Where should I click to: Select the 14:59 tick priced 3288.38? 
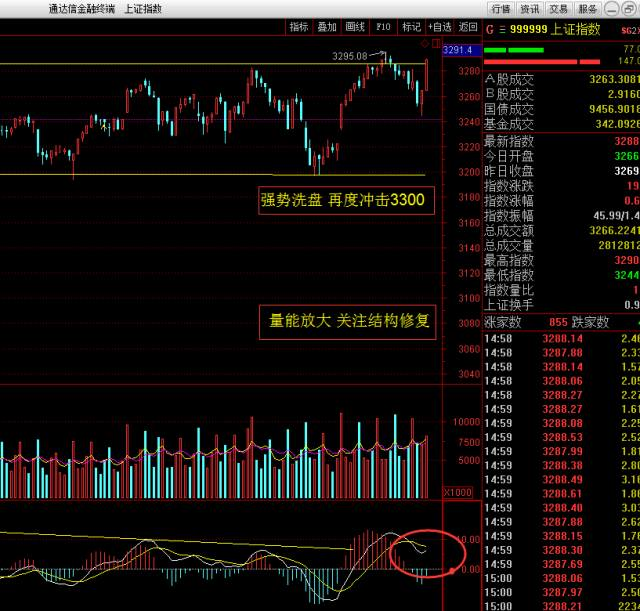point(562,465)
